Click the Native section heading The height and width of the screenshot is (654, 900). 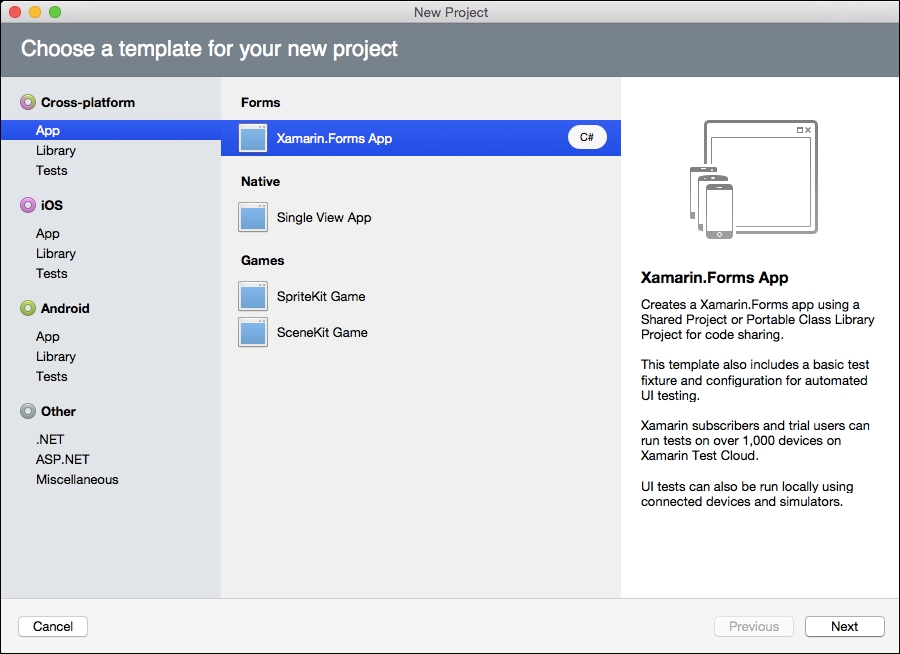pyautogui.click(x=261, y=181)
